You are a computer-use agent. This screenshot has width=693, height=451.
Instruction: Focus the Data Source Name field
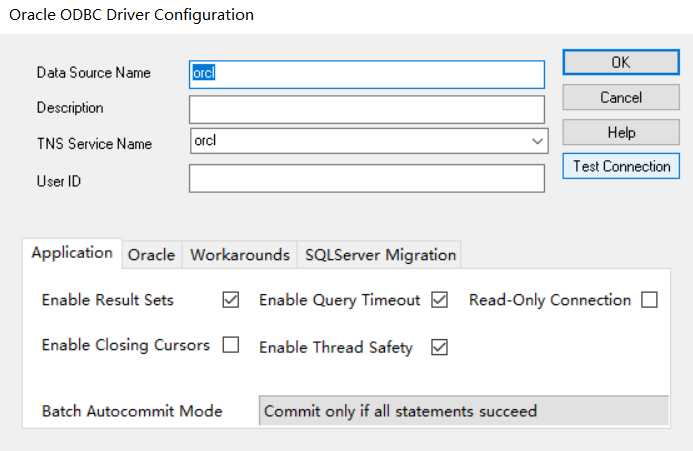[366, 74]
